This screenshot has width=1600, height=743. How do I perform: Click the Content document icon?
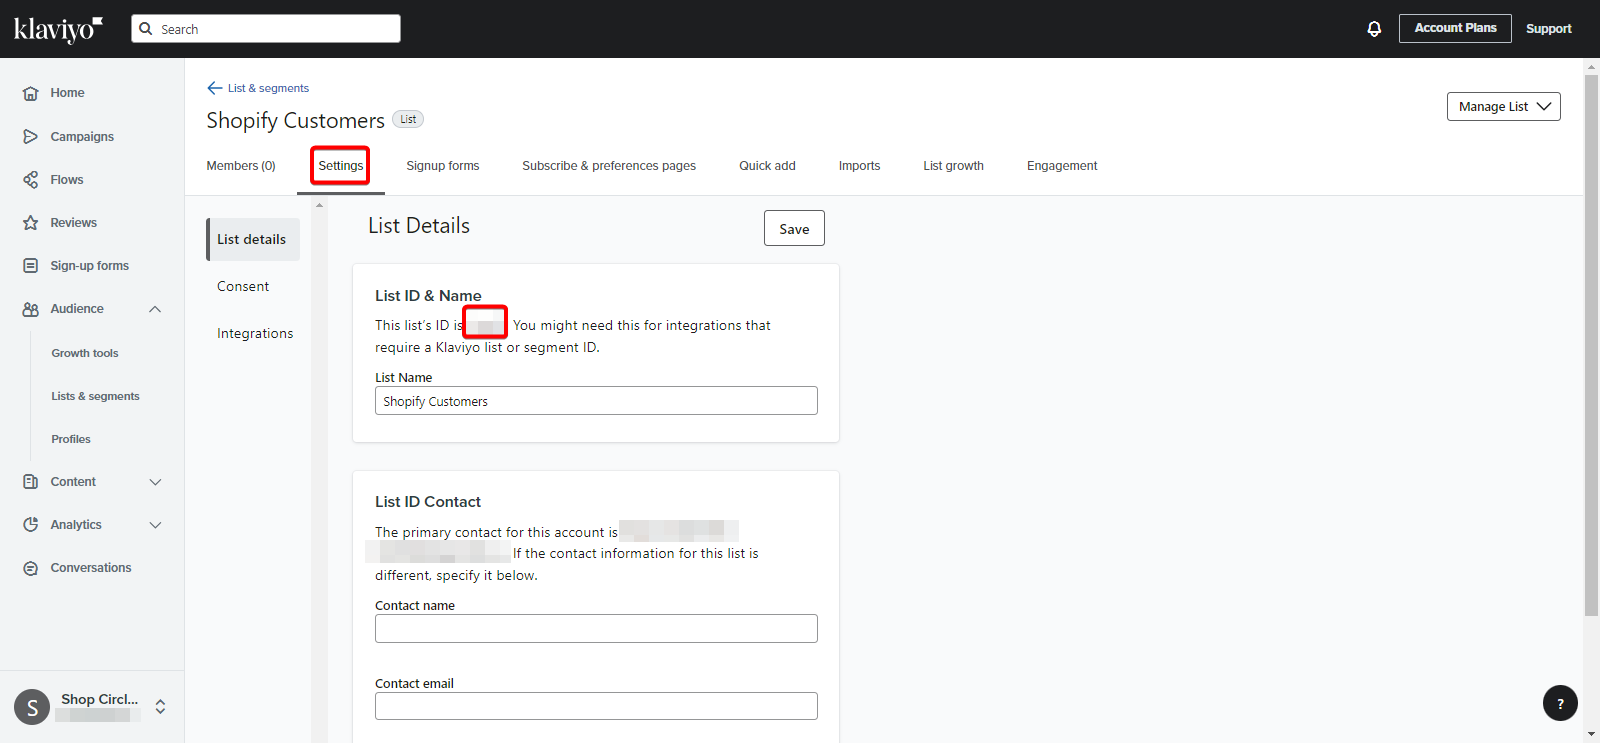click(31, 482)
